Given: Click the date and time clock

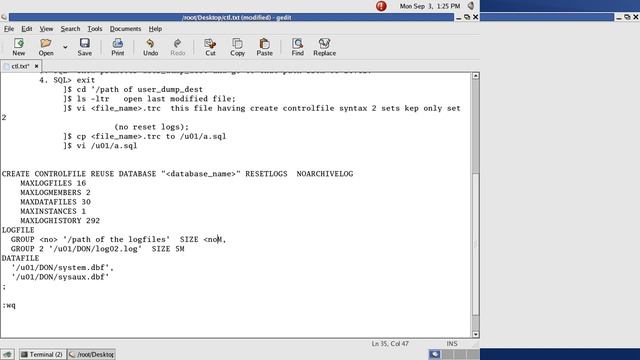Looking at the screenshot, I should (430, 6).
